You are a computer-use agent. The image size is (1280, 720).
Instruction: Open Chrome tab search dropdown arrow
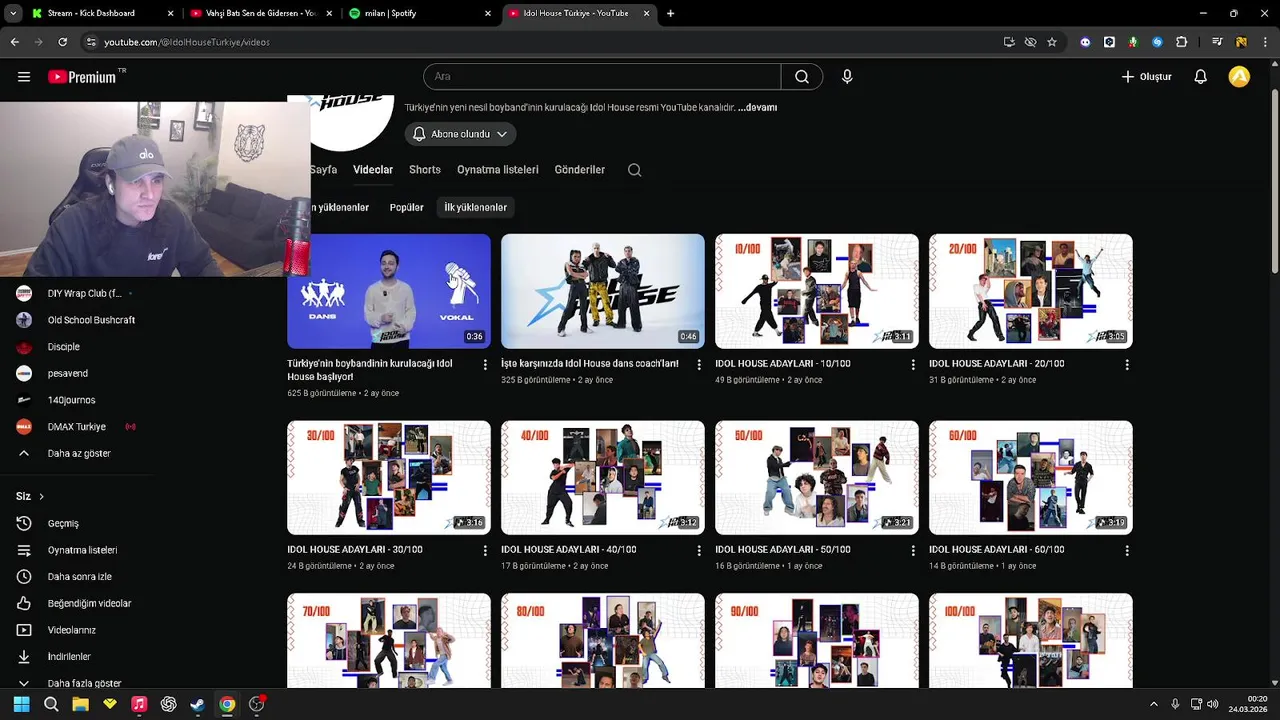point(13,13)
